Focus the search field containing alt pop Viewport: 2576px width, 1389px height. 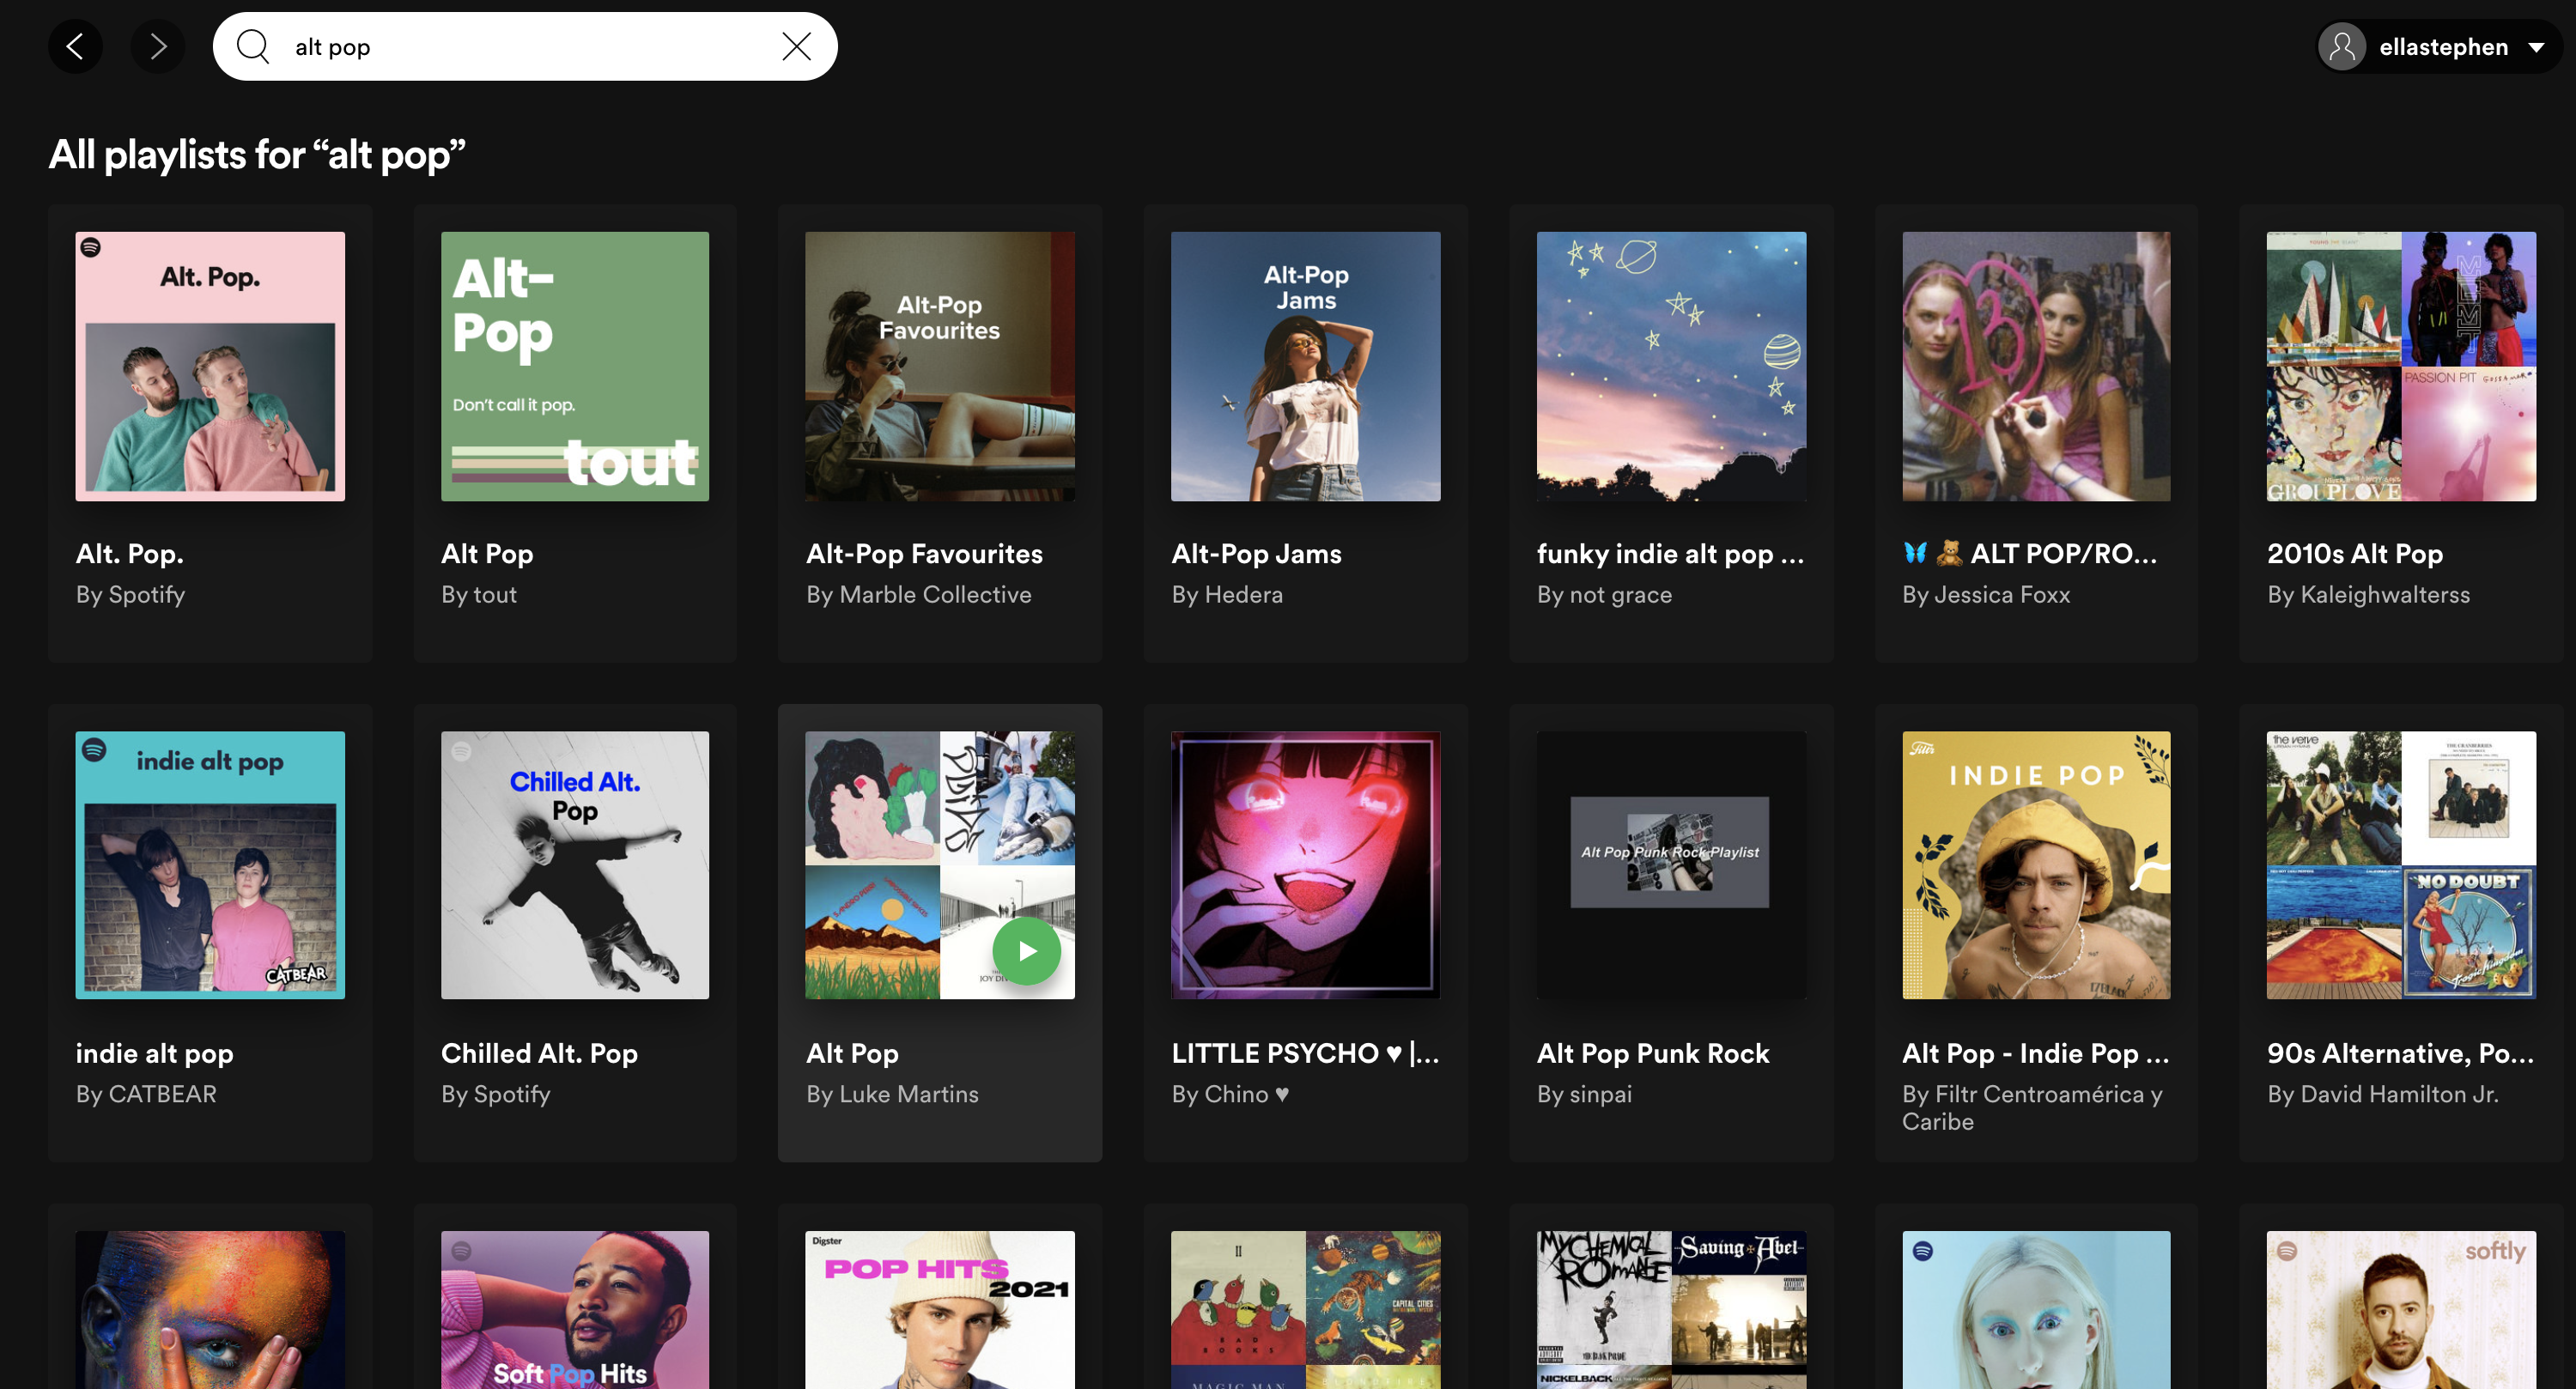click(525, 46)
